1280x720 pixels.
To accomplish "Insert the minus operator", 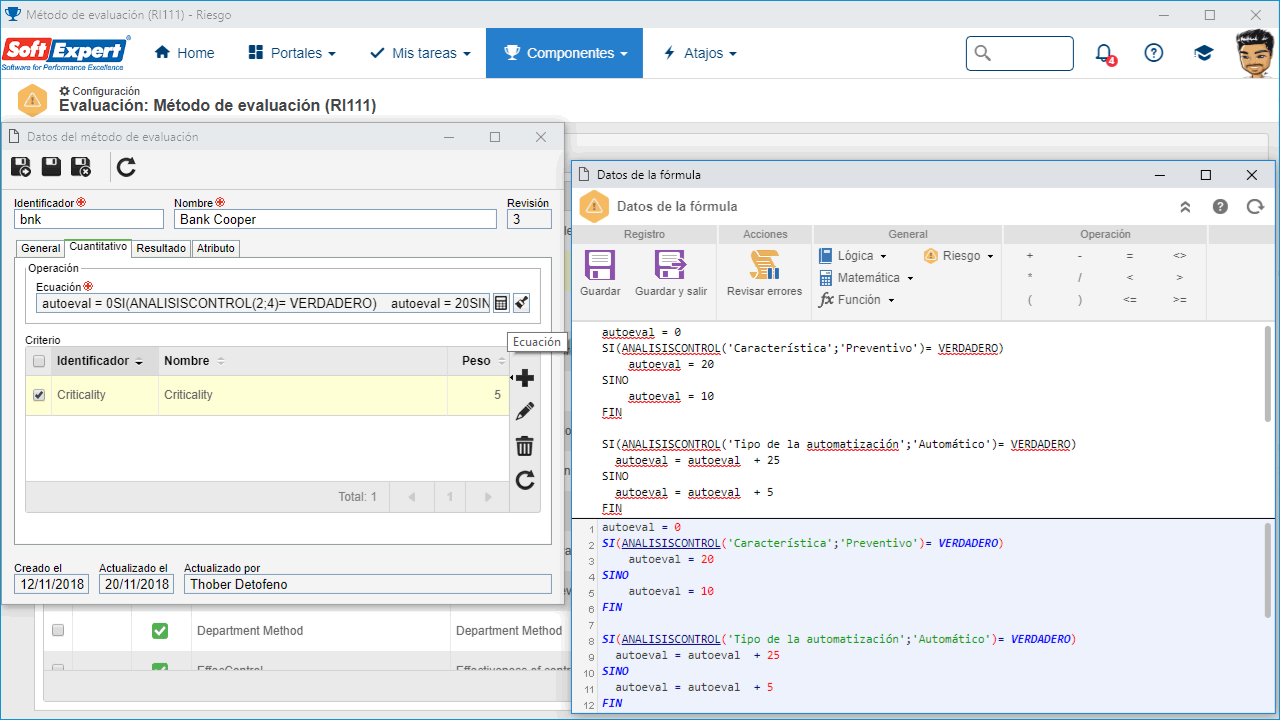I will pos(1080,256).
